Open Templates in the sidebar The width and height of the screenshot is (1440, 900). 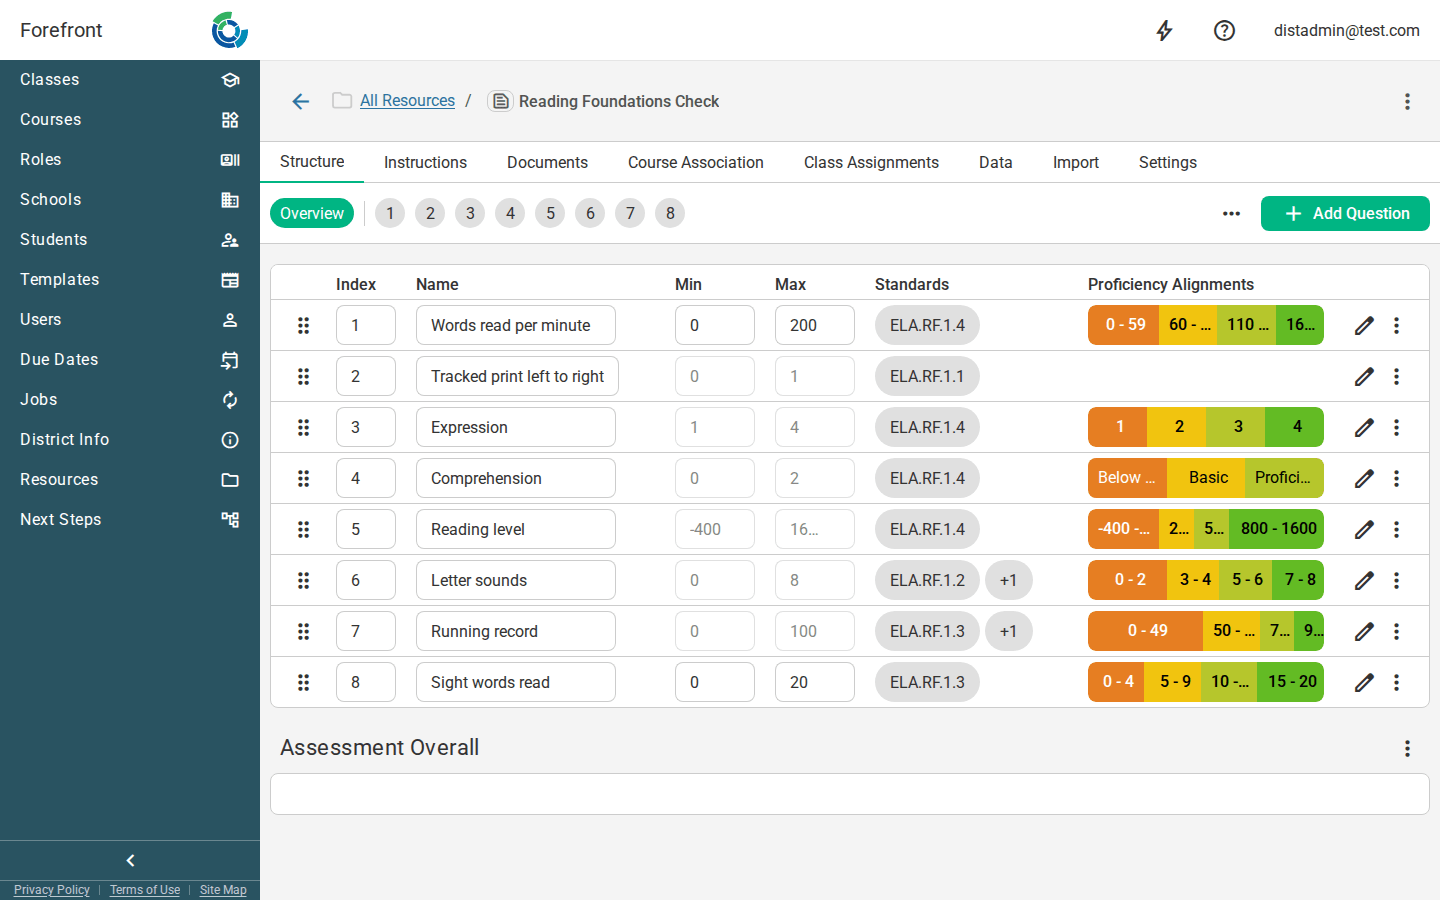pos(130,280)
